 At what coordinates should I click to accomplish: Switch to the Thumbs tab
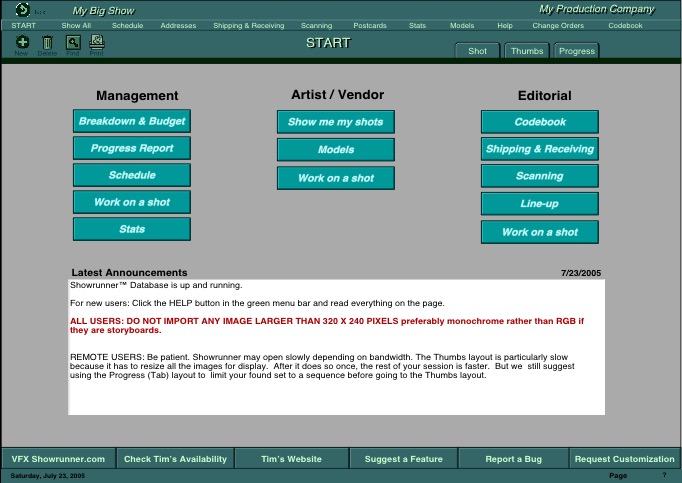(x=526, y=51)
